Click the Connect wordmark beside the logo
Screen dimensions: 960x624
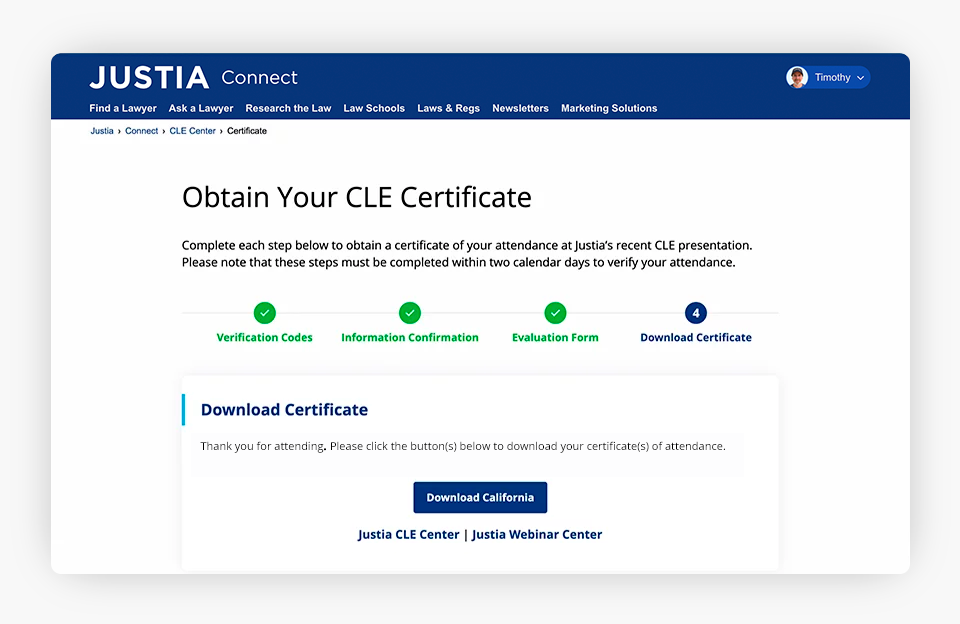(x=259, y=78)
